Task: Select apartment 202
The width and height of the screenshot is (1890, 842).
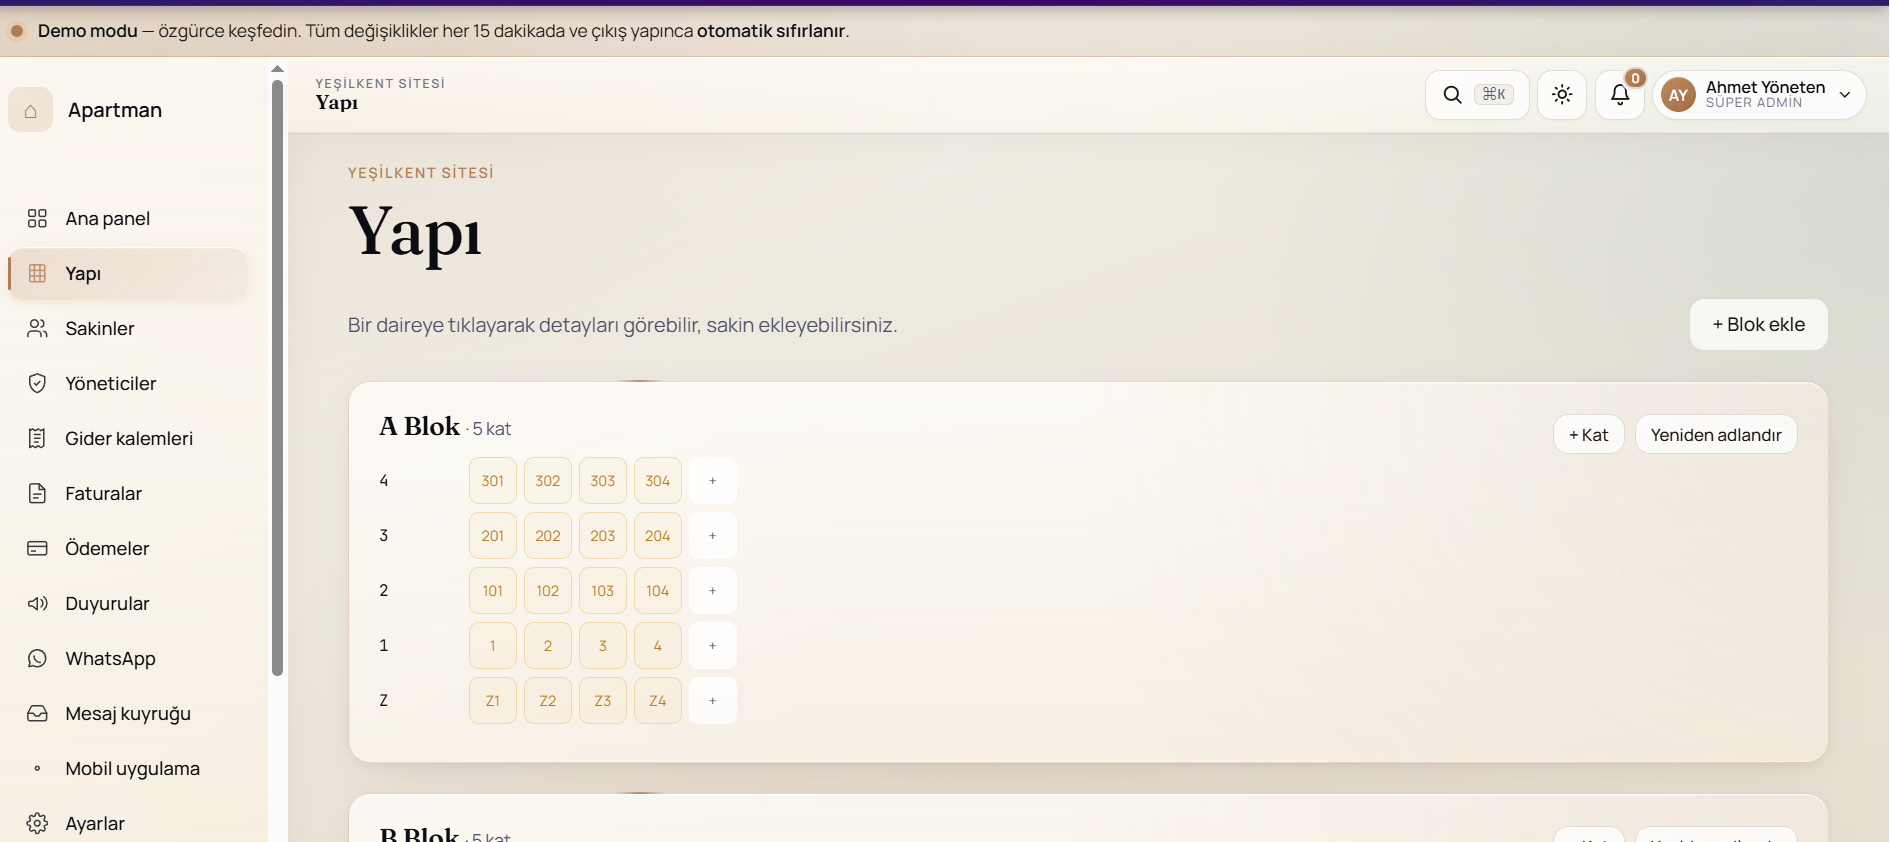Action: pyautogui.click(x=548, y=535)
